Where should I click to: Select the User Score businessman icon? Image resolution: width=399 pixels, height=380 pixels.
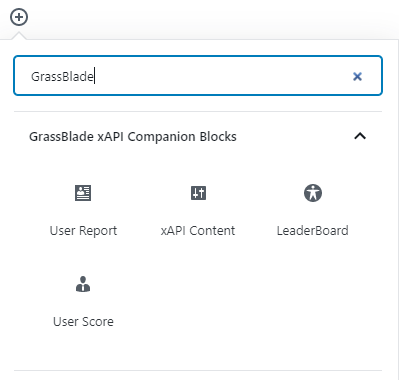83,284
